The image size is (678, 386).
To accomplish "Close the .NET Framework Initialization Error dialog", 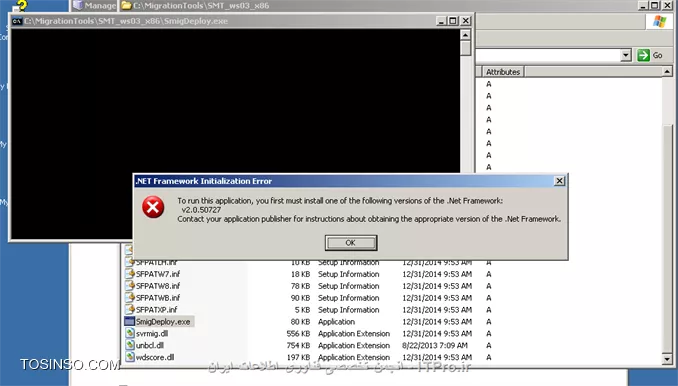I will click(559, 181).
